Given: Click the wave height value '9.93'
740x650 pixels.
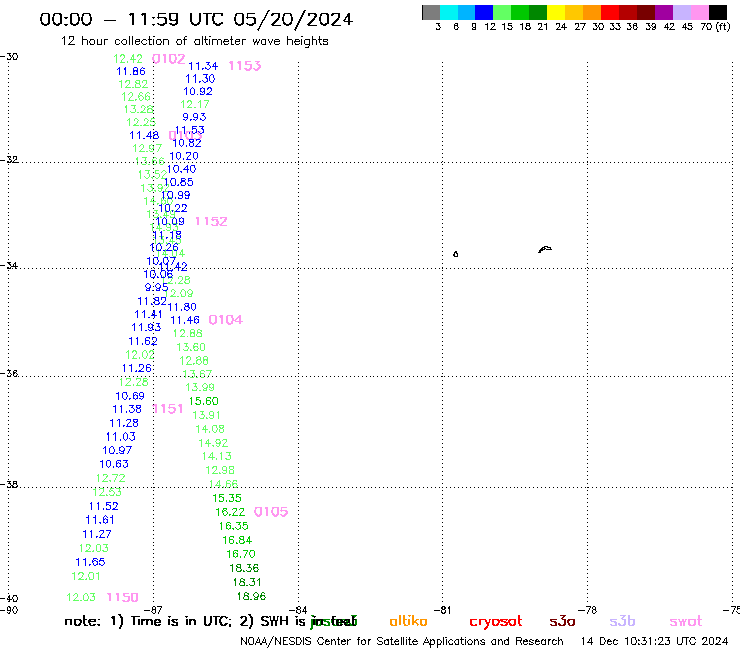Looking at the screenshot, I should 194,117.
